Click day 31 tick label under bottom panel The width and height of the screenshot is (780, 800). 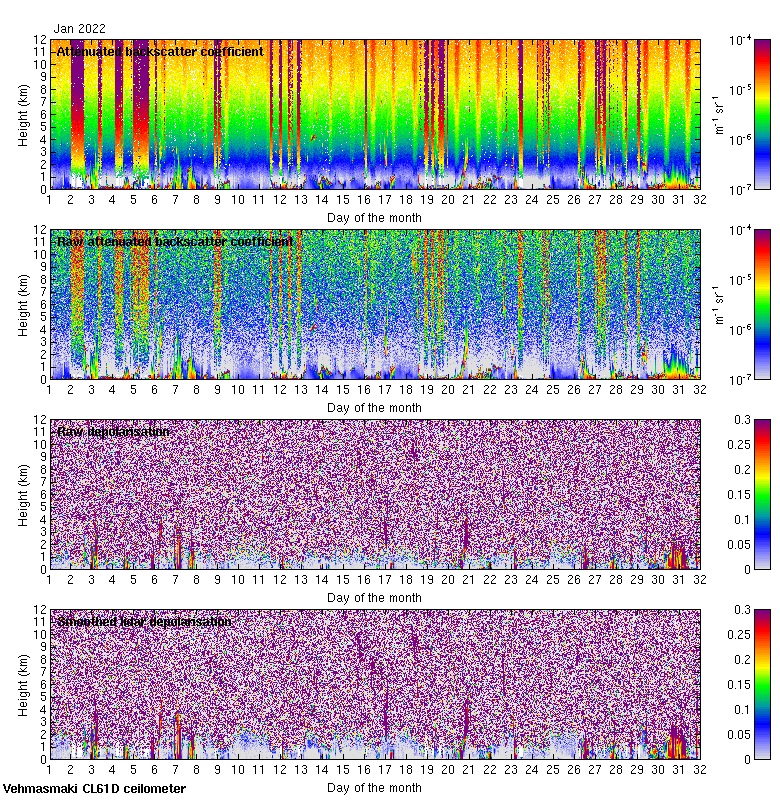click(x=678, y=769)
